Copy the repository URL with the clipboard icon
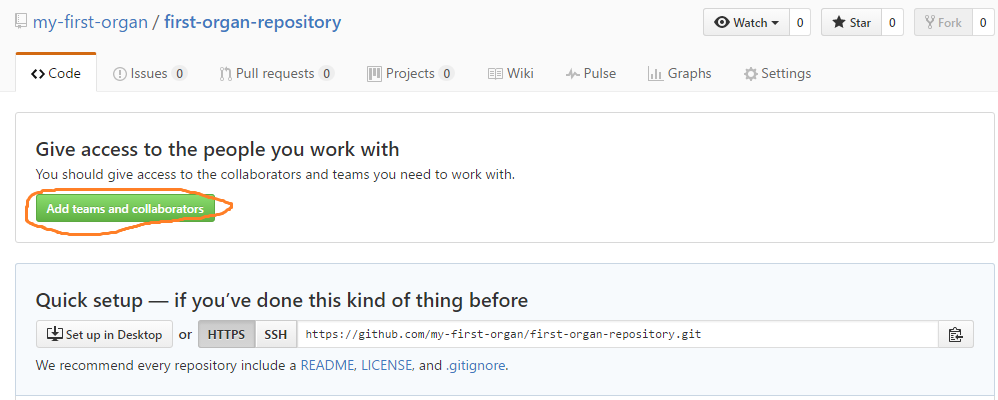998x400 pixels. click(x=955, y=334)
